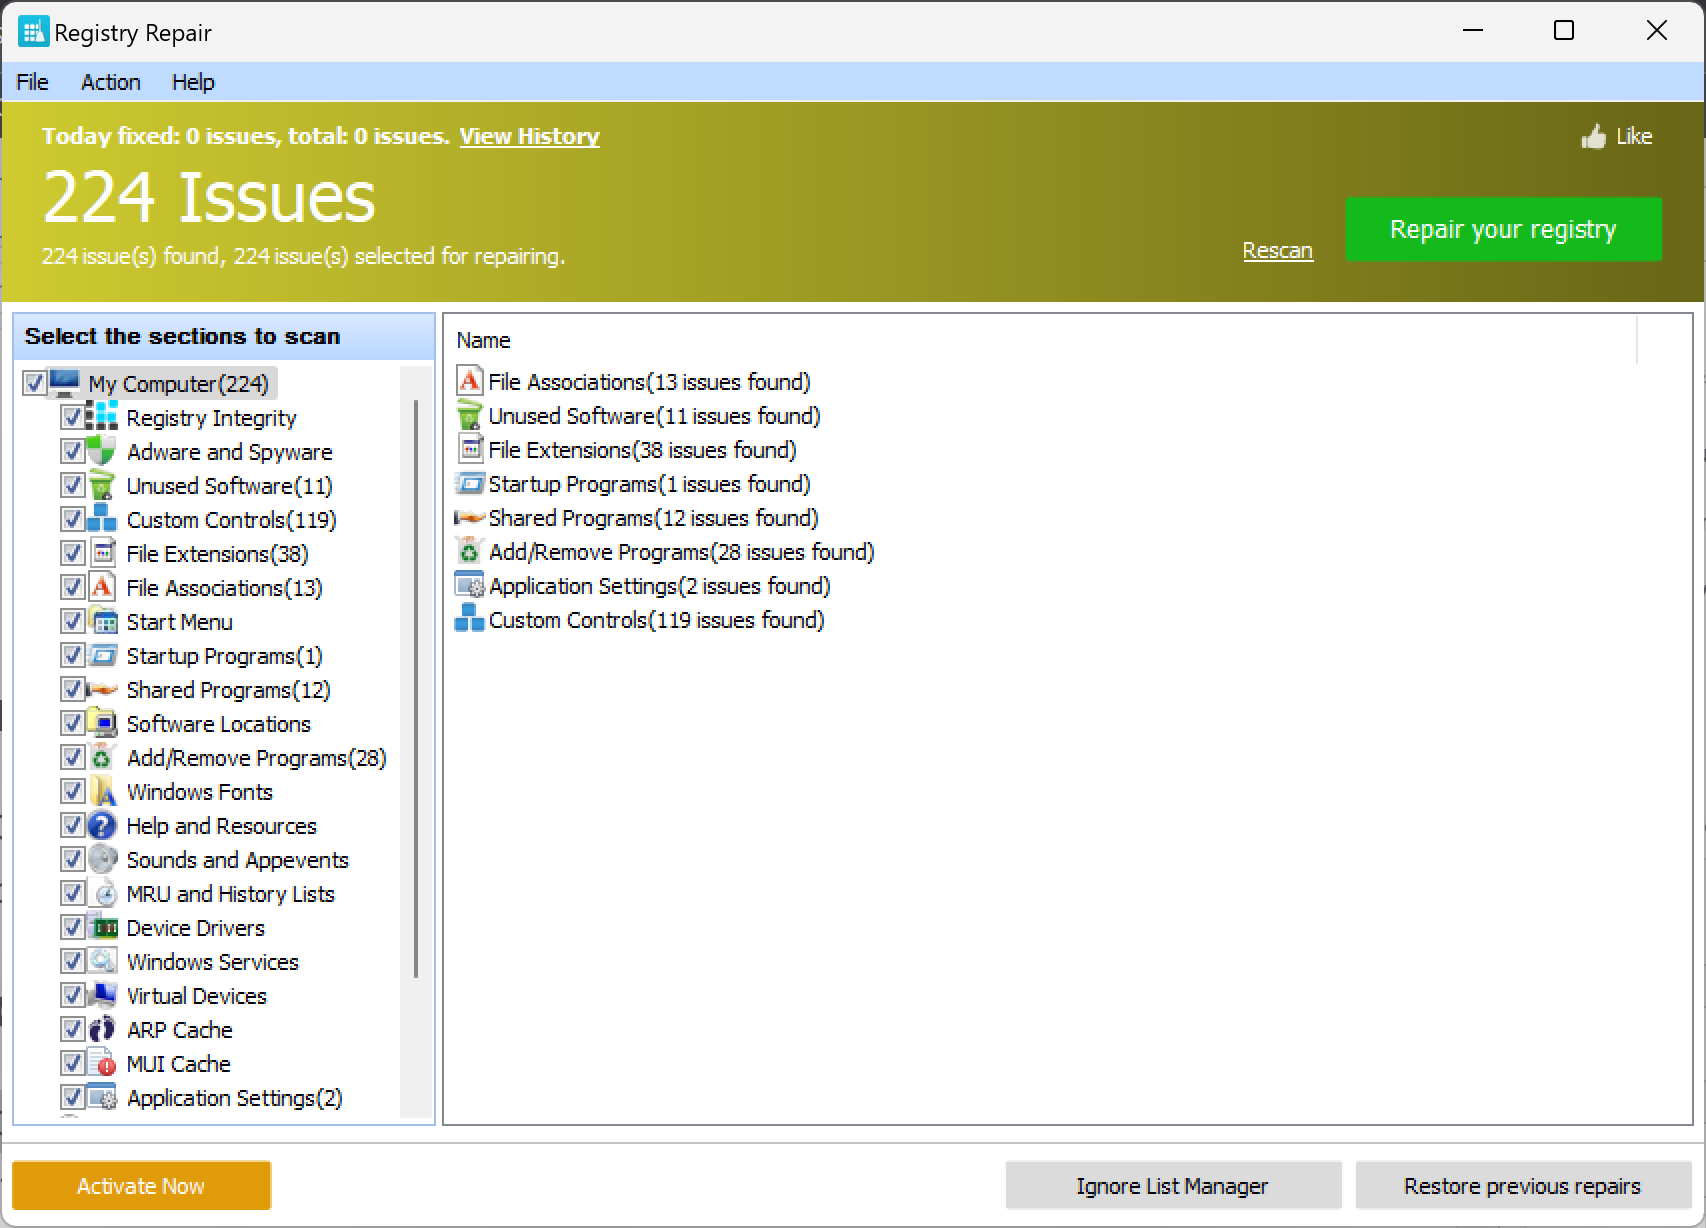This screenshot has width=1706, height=1228.
Task: Click the Repair your registry button
Action: [x=1503, y=229]
